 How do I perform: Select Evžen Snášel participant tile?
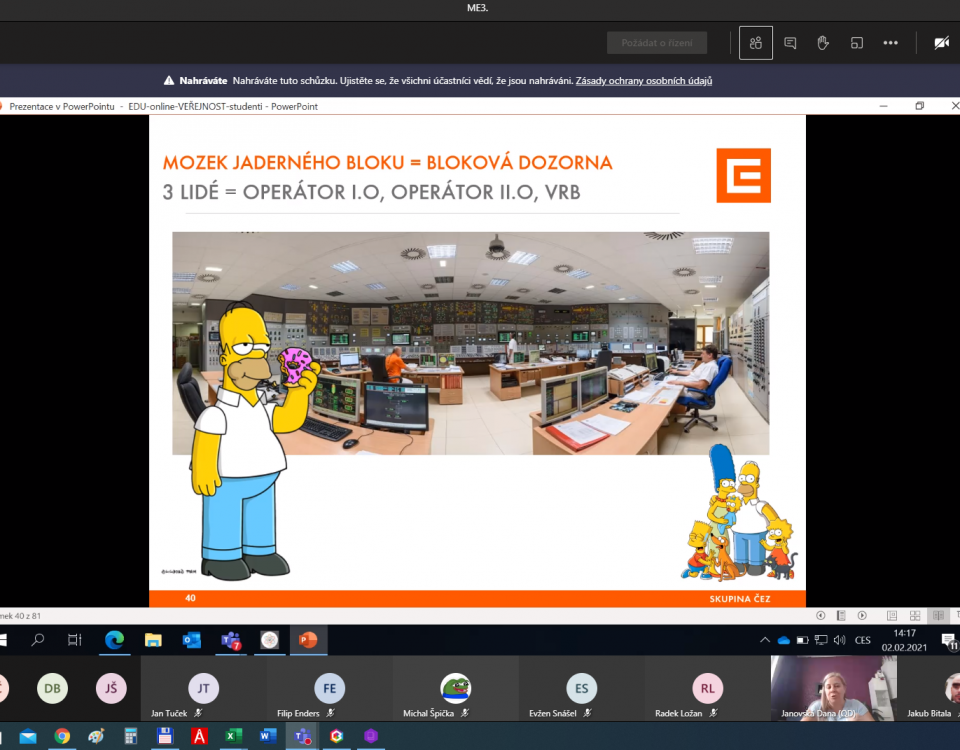coord(582,688)
